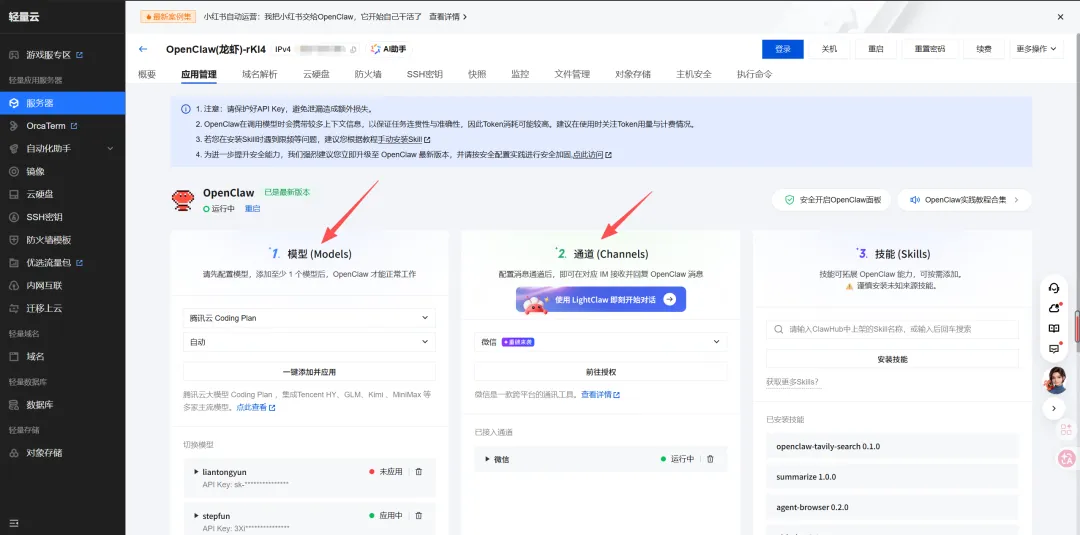
Task: Click the SSH密钥 sidebar icon
Action: tap(14, 217)
